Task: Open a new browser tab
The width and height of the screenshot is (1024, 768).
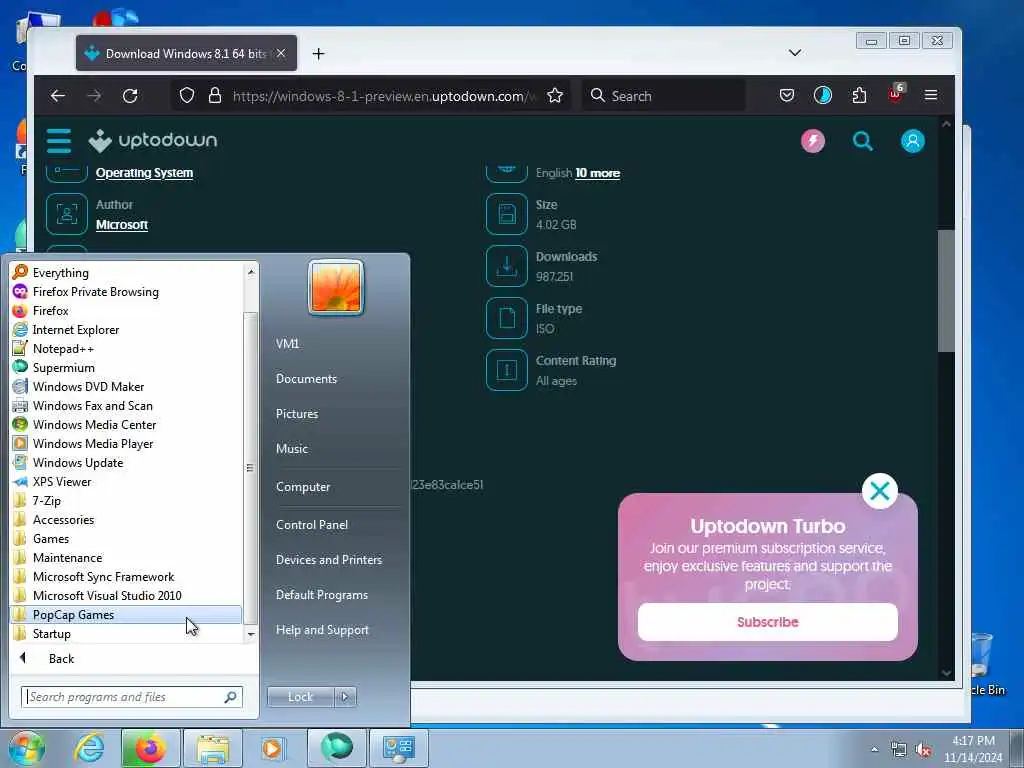Action: (x=319, y=54)
